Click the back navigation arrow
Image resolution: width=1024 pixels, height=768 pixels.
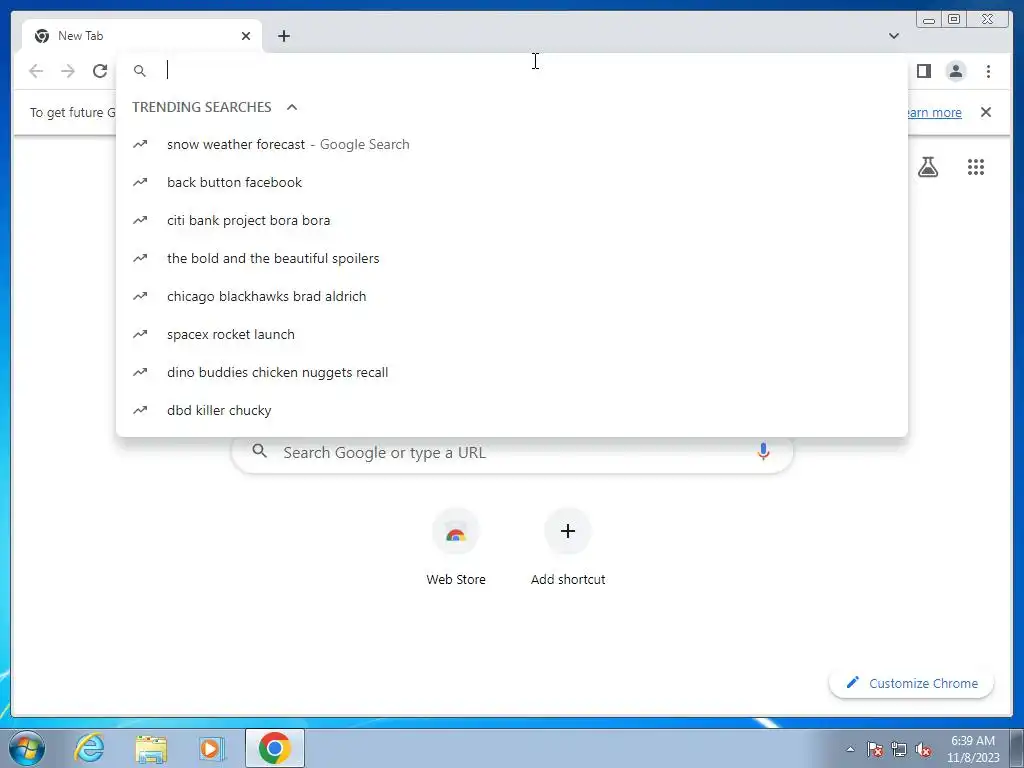coord(36,71)
